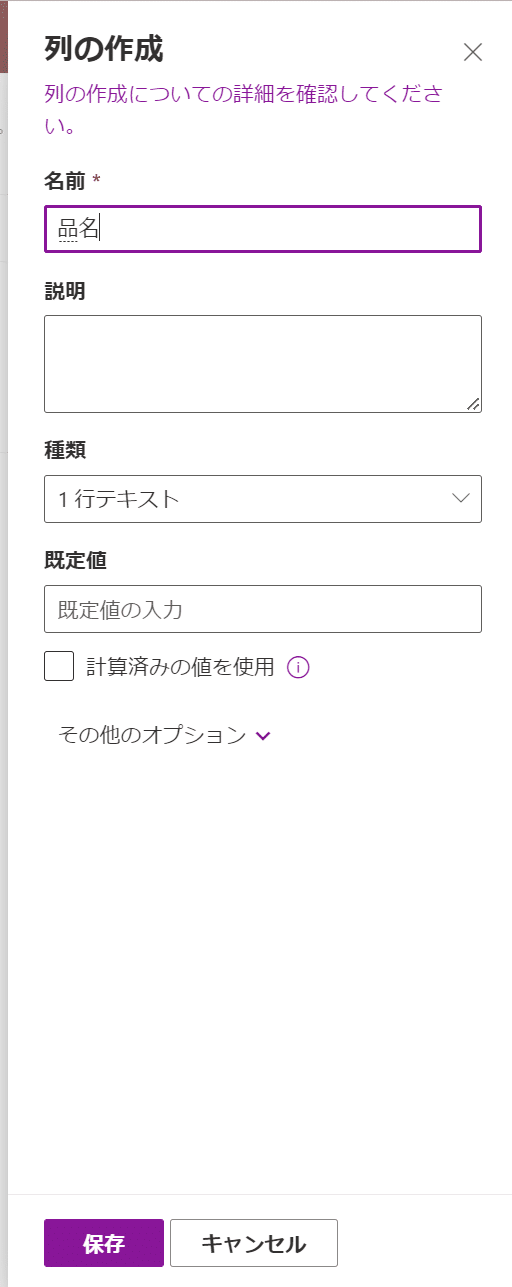Focus the 説明 description text area
The image size is (512, 1287).
(x=263, y=364)
